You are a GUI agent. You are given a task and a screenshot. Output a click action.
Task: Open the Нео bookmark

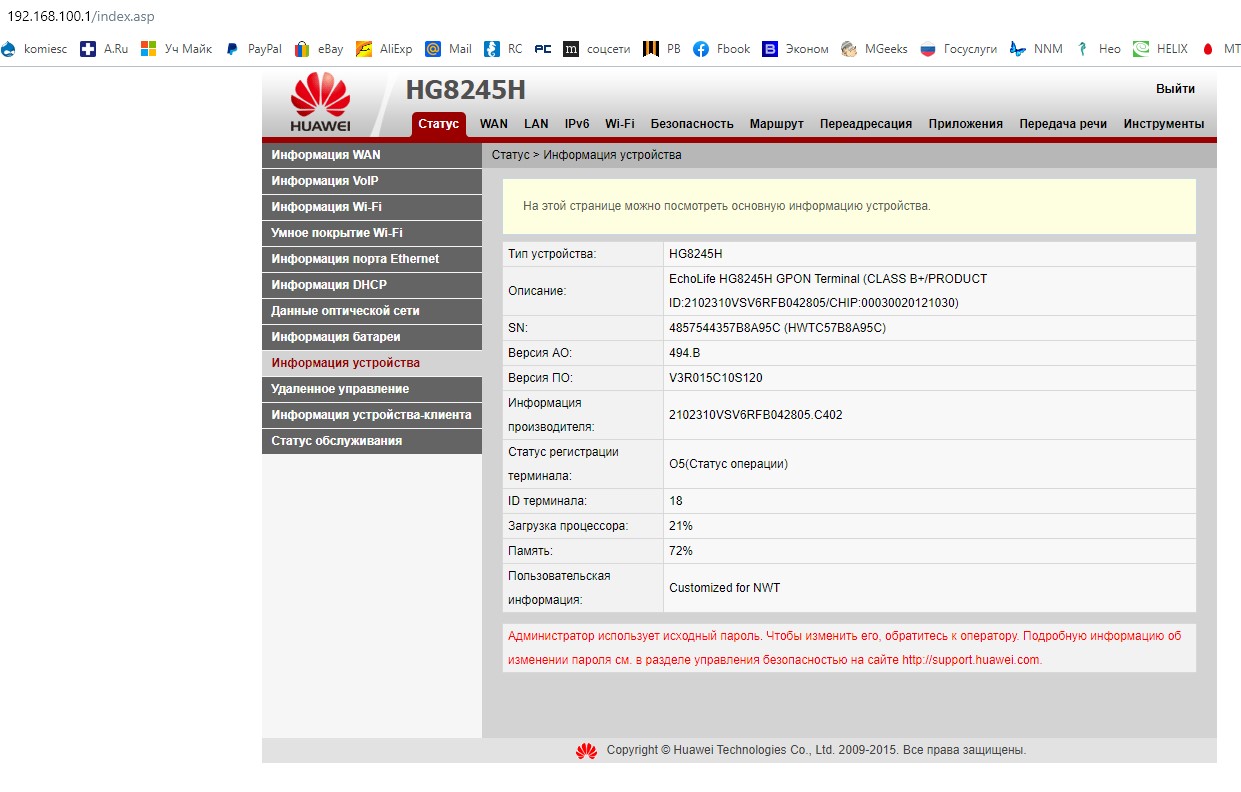[x=1097, y=48]
